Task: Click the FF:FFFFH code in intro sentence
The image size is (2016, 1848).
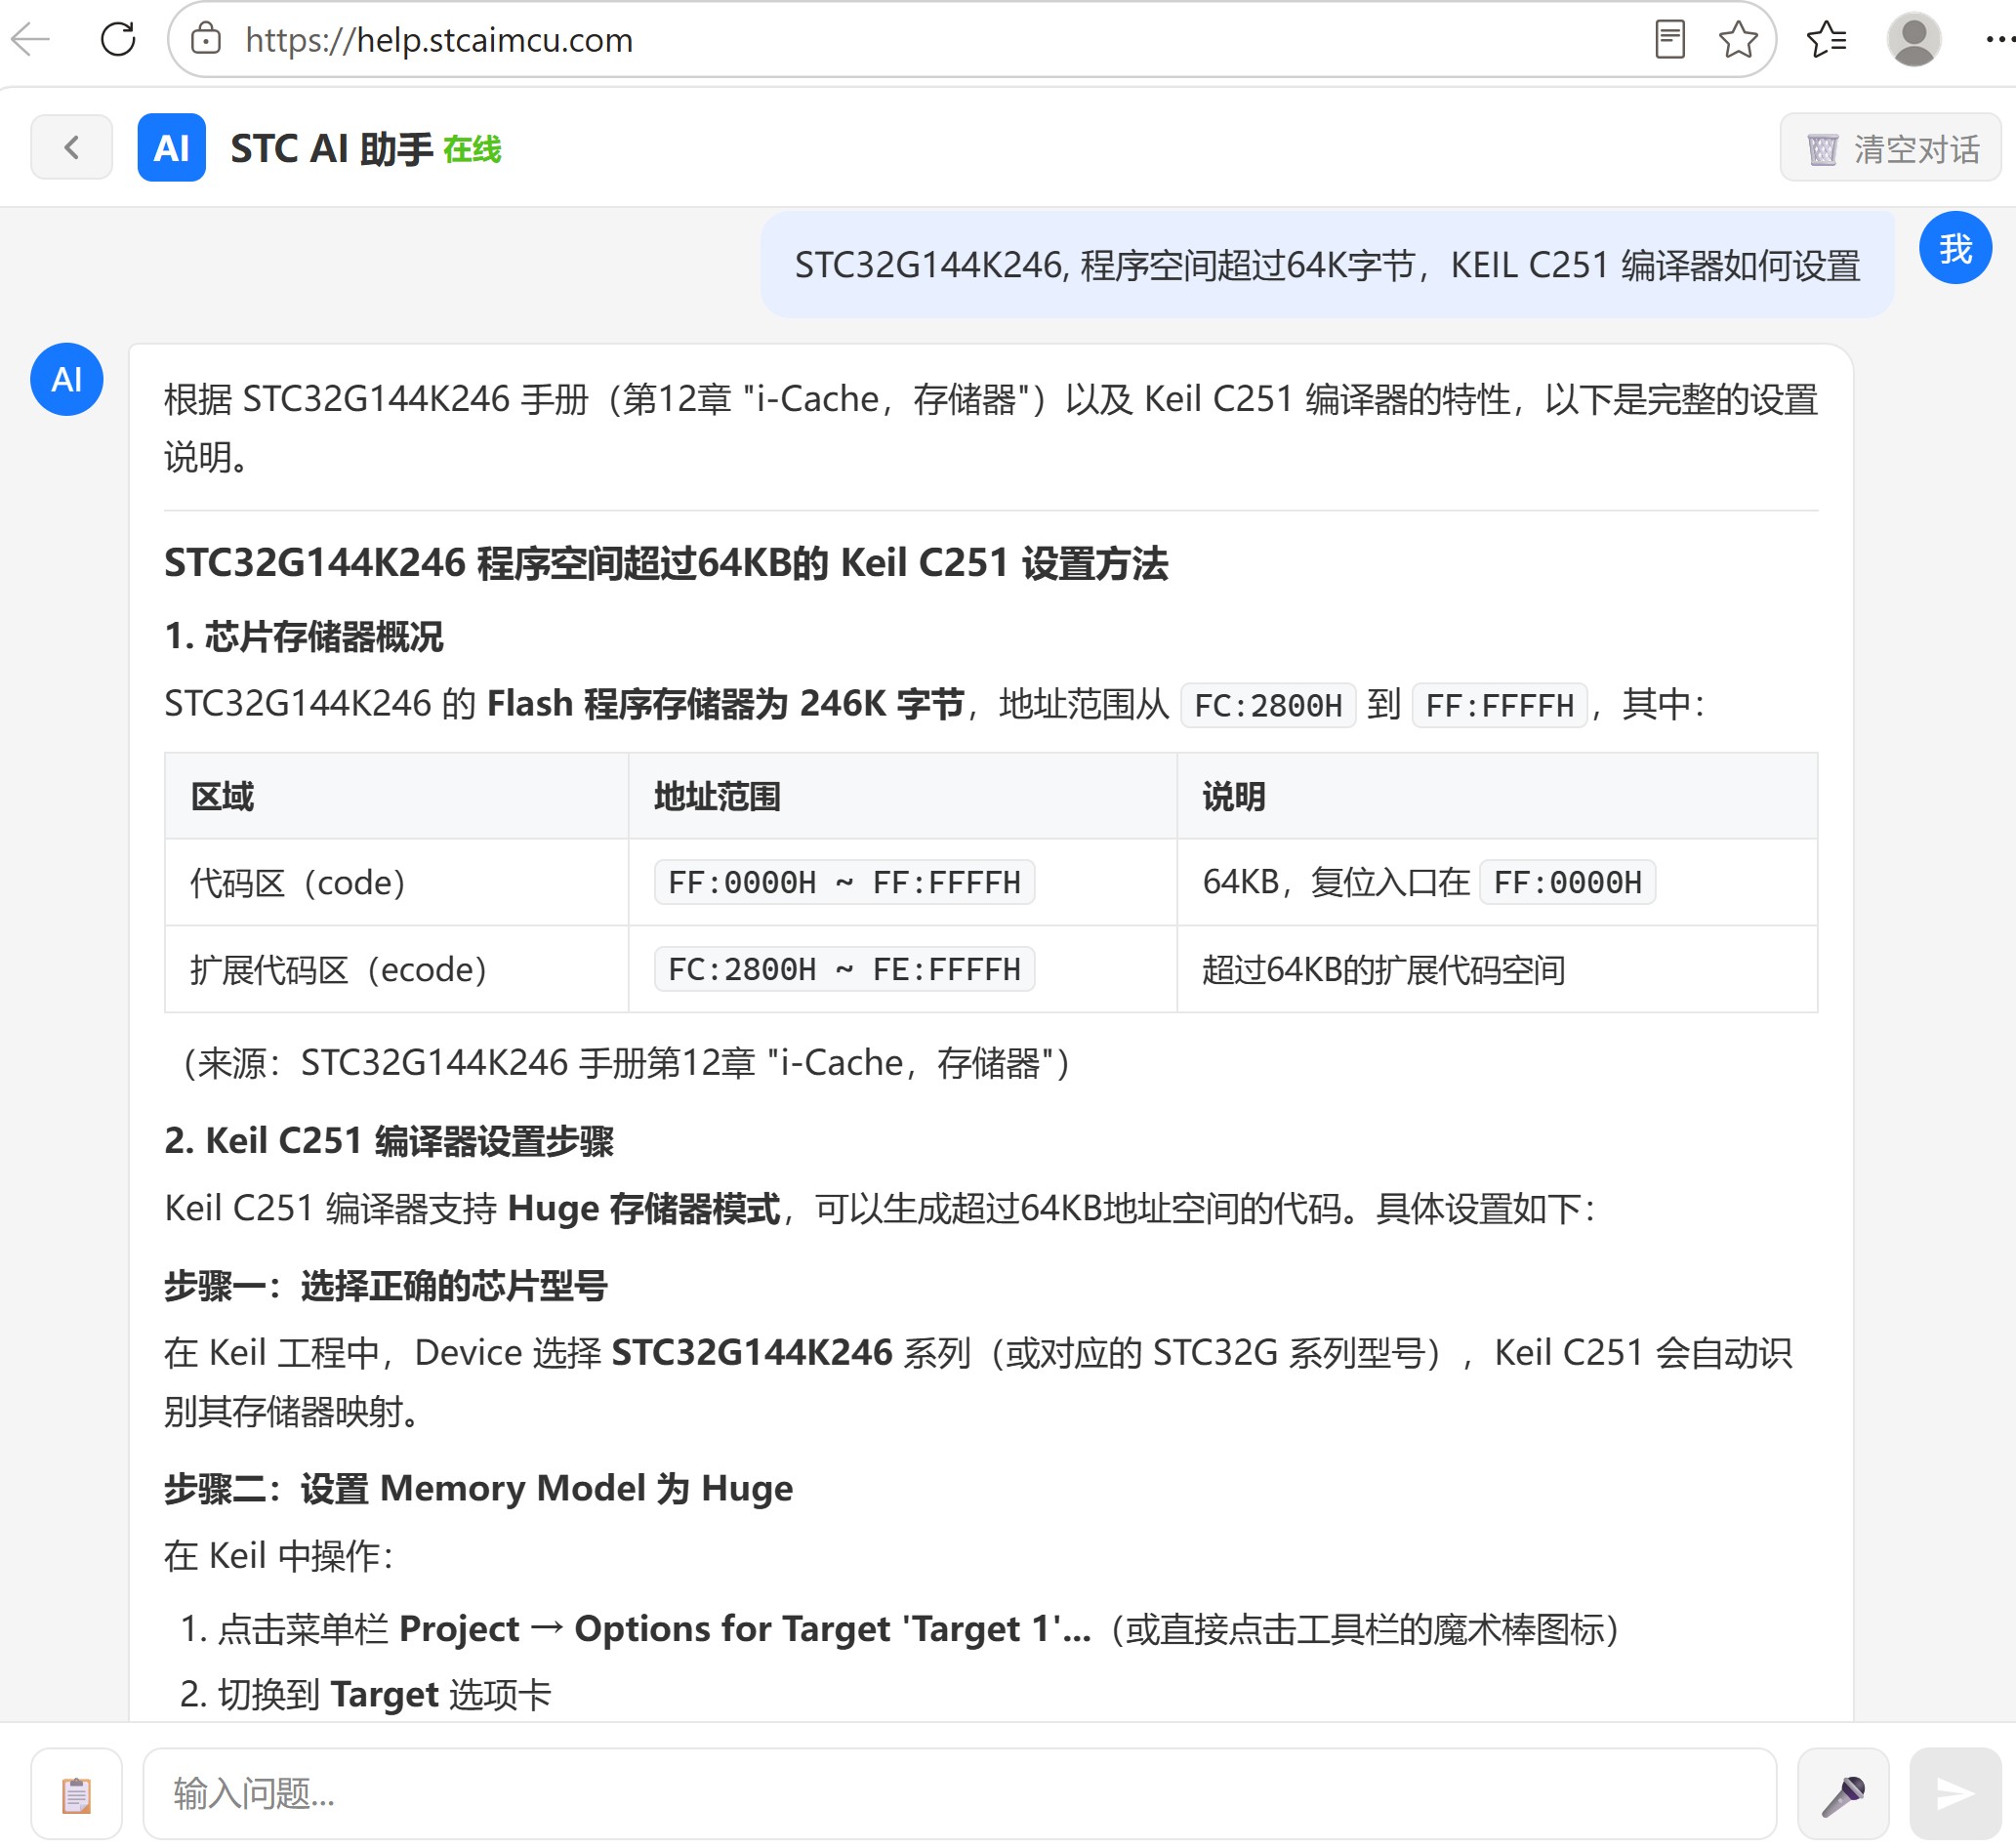Action: point(1498,705)
